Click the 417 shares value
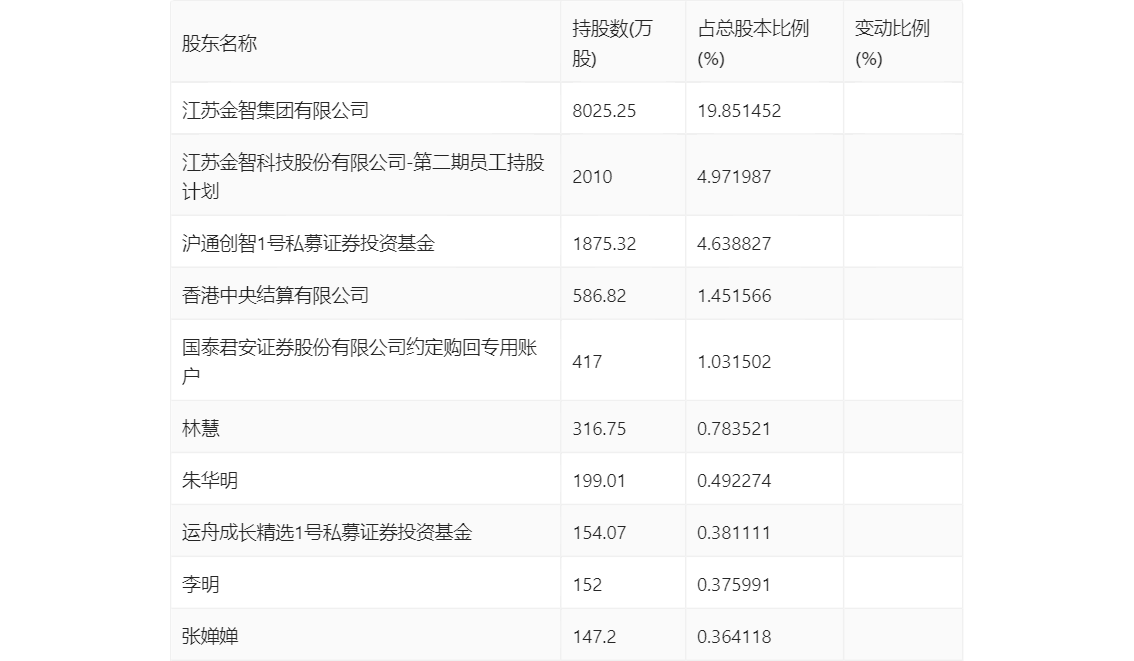The image size is (1134, 661). click(587, 362)
